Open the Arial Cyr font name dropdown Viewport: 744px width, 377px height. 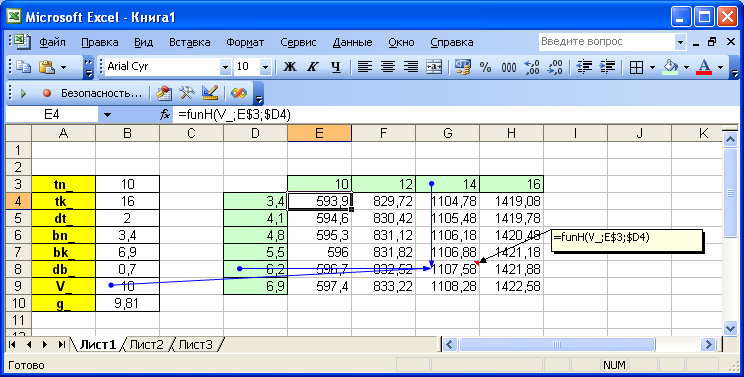click(x=225, y=67)
